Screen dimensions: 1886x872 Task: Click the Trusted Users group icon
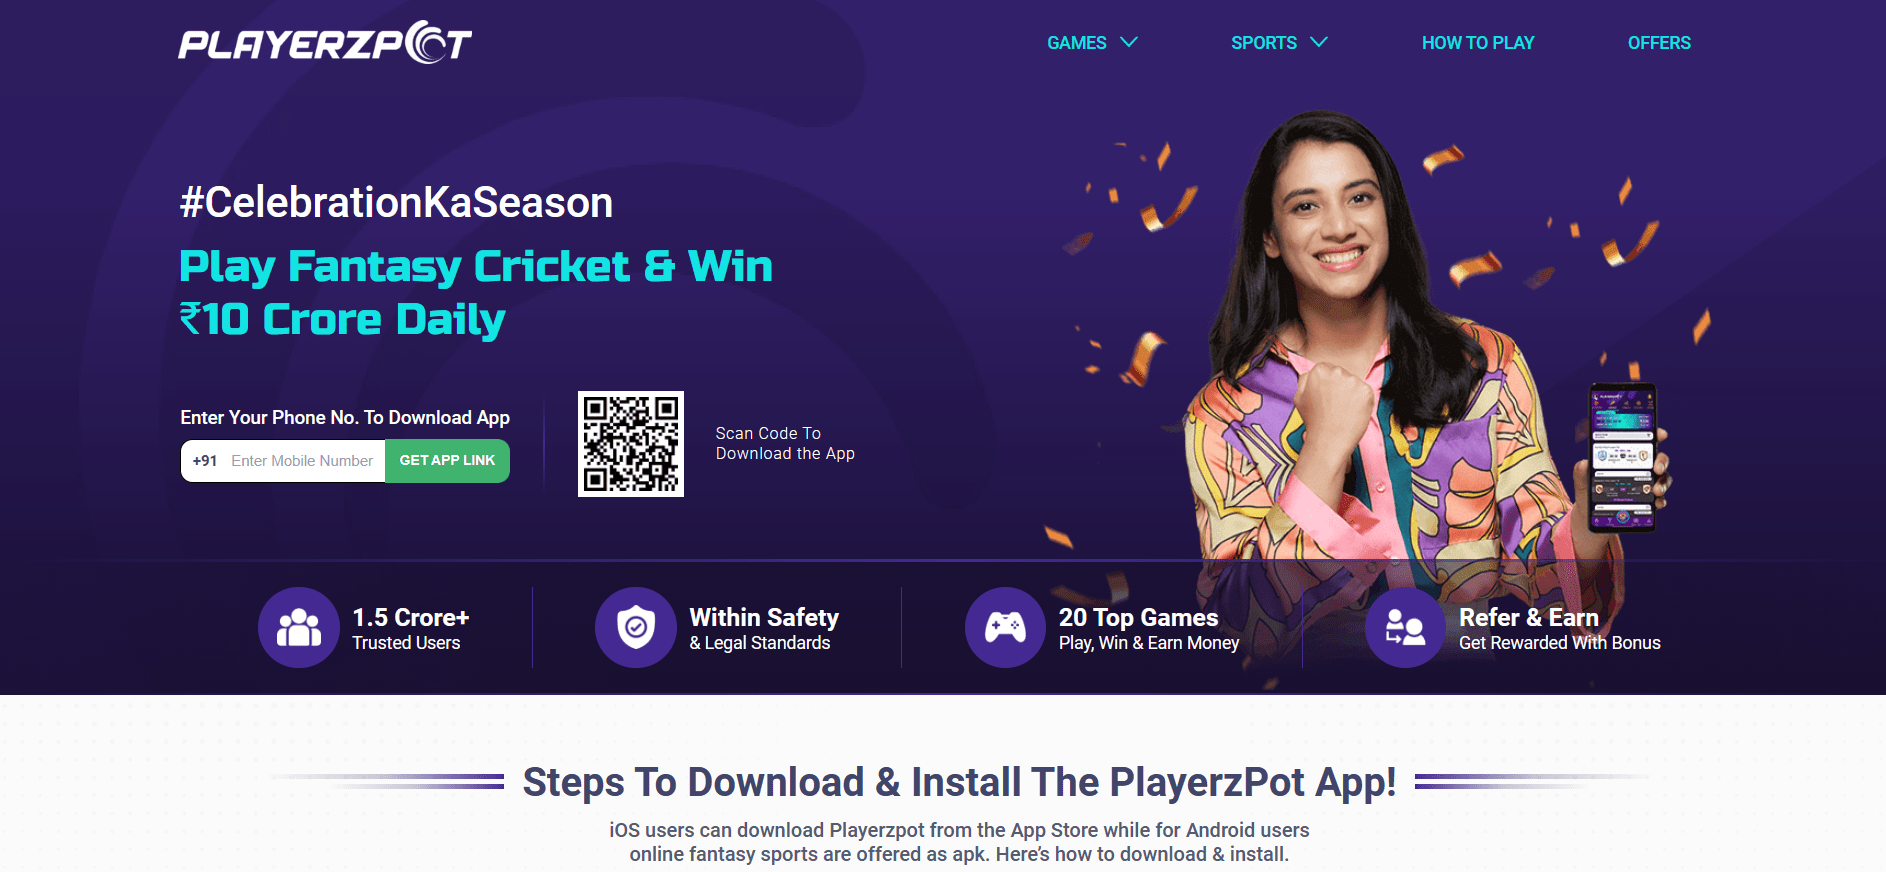pos(299,627)
